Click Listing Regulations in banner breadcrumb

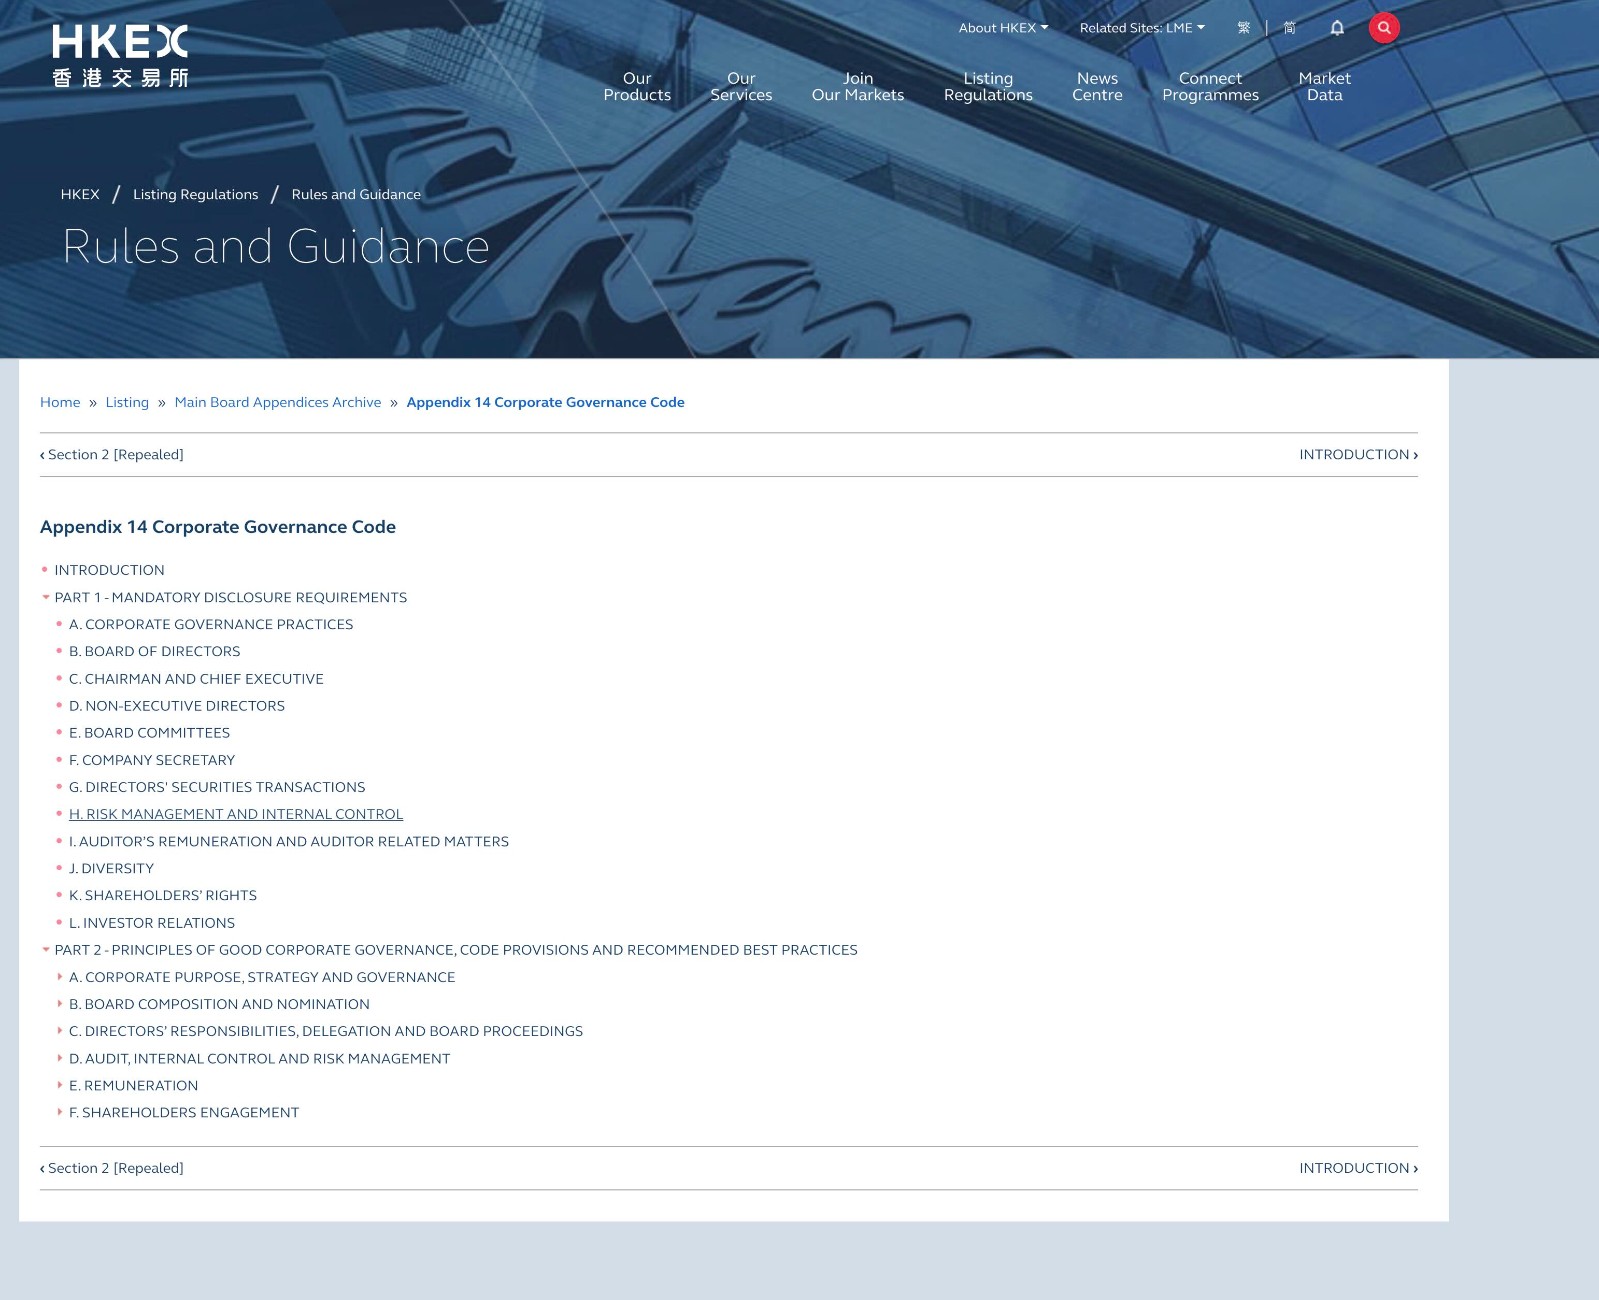[195, 194]
